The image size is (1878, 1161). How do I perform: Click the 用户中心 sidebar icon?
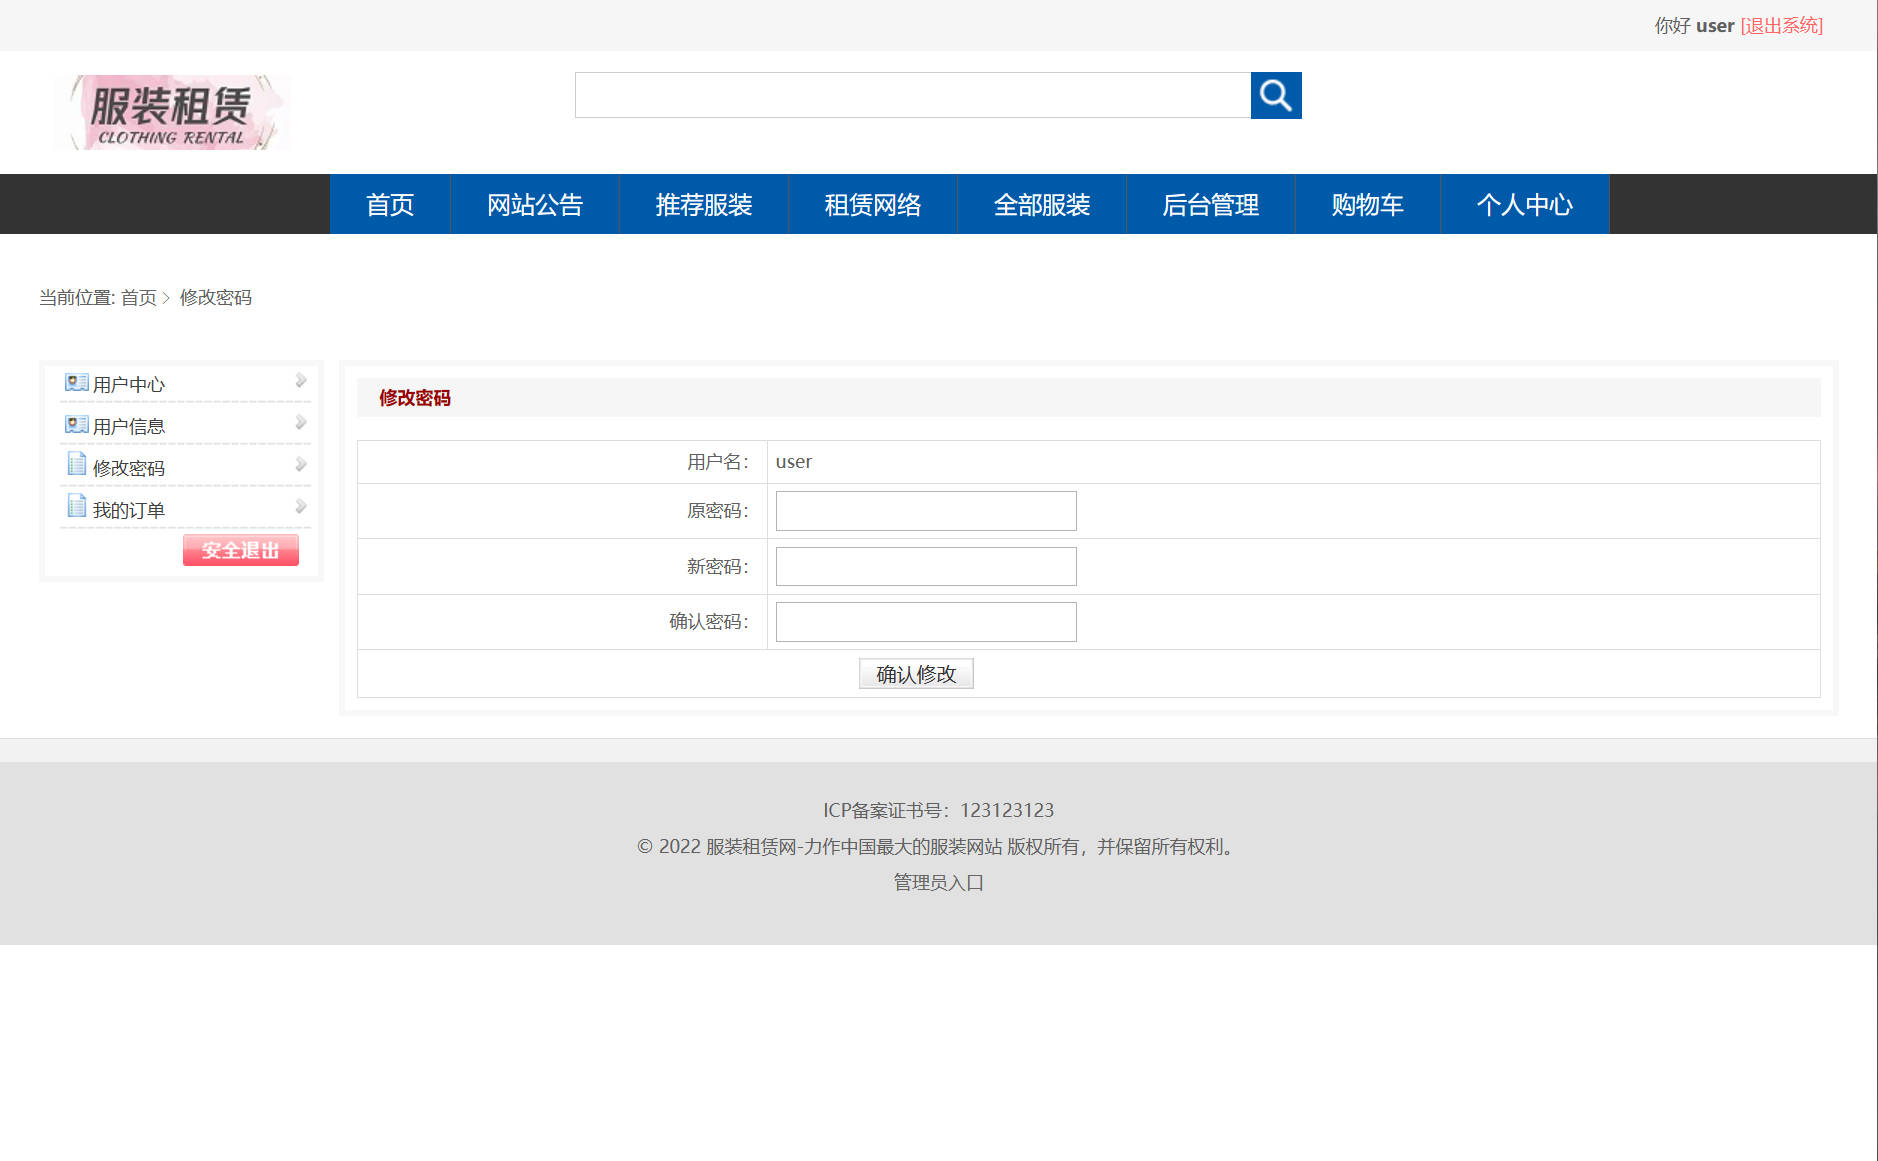76,381
